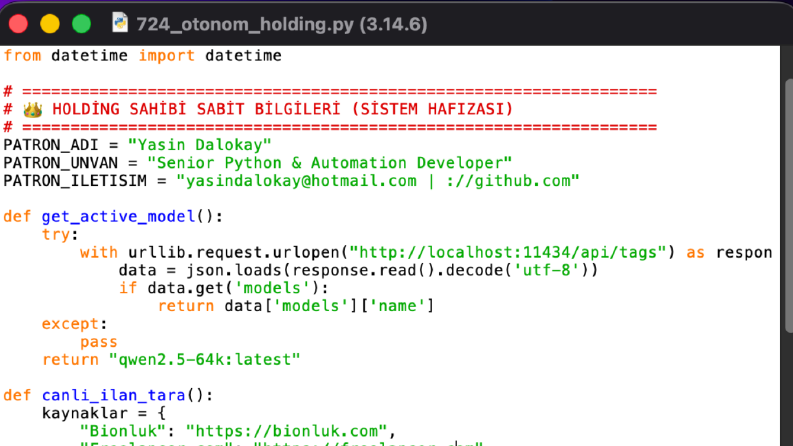Viewport: 793px width, 446px height.
Task: Click the bottom row of equals signs comment
Action: tap(330, 127)
